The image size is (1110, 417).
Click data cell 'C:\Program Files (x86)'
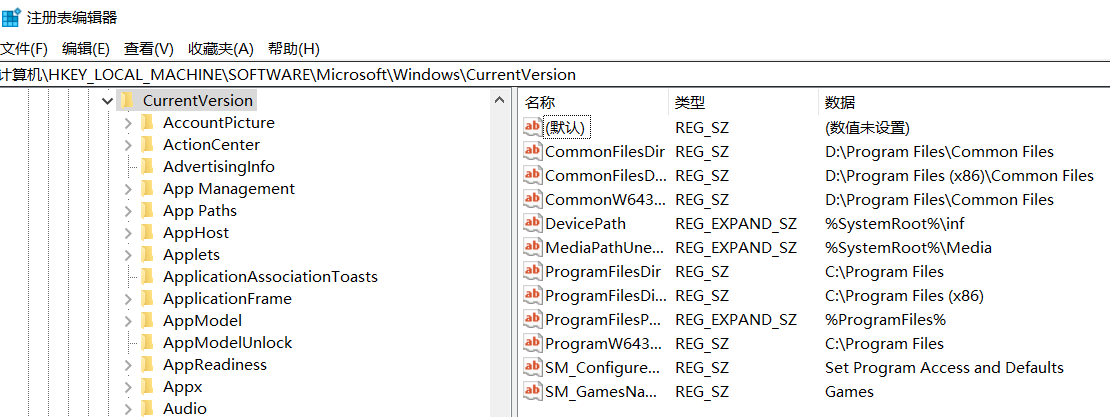pos(904,295)
